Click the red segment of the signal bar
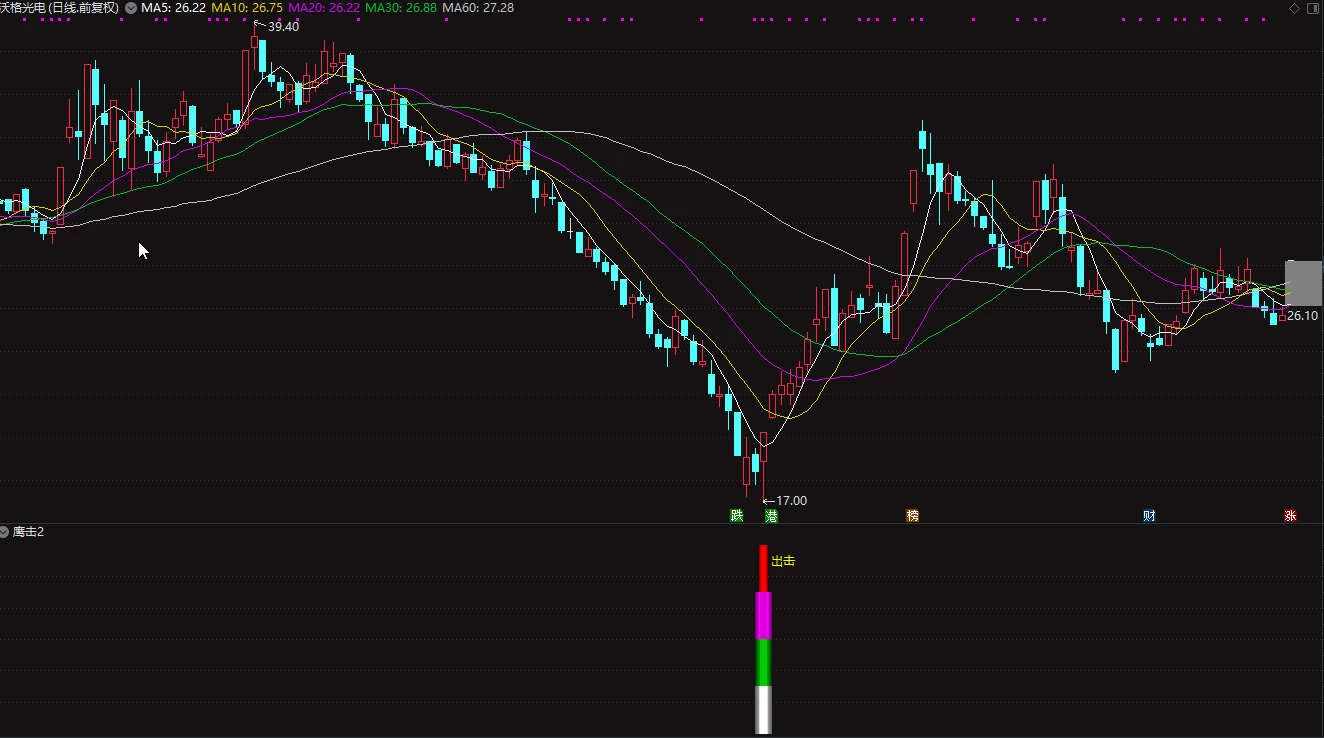 [763, 568]
